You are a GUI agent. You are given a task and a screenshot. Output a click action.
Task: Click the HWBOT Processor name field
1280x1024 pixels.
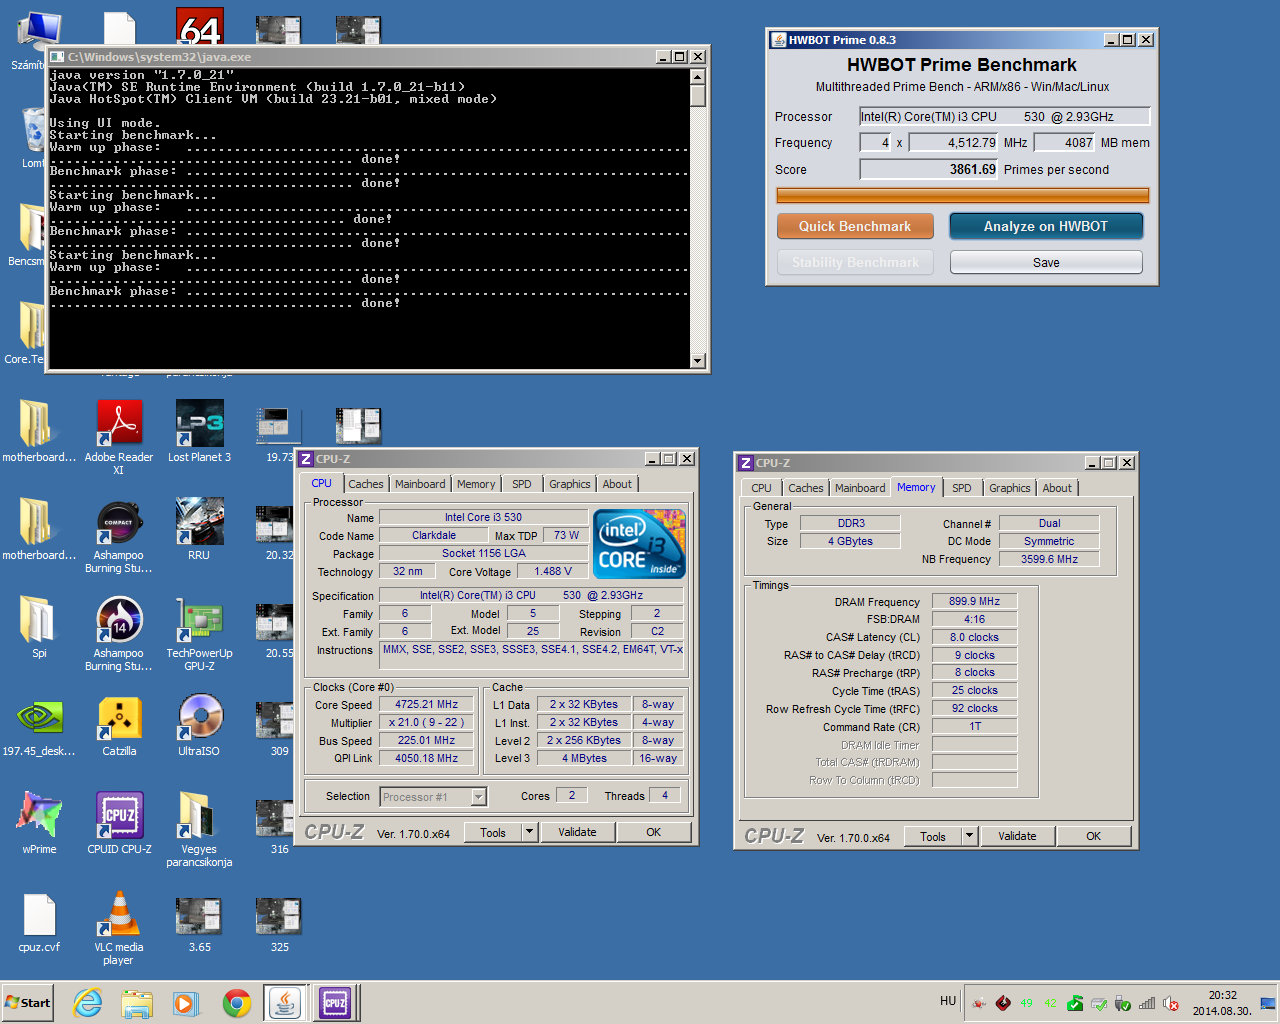1005,116
